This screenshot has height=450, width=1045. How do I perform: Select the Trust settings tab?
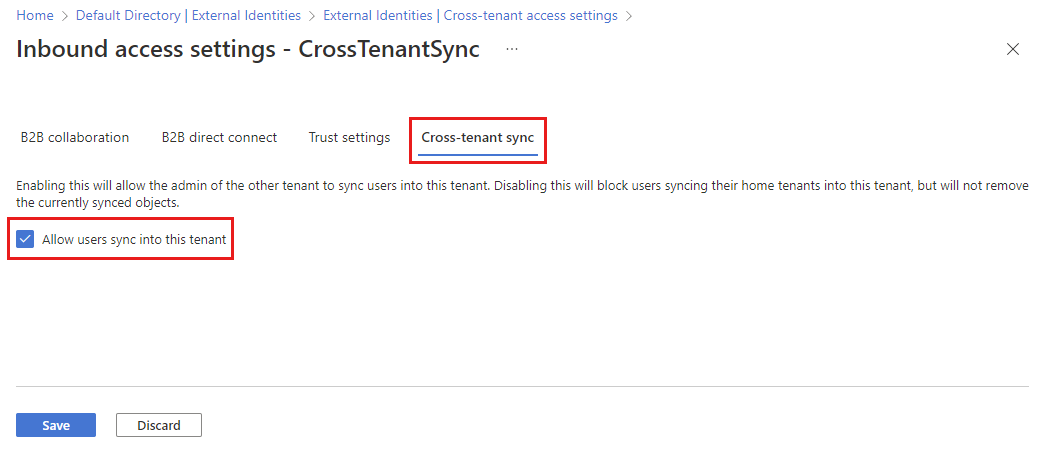pos(349,138)
